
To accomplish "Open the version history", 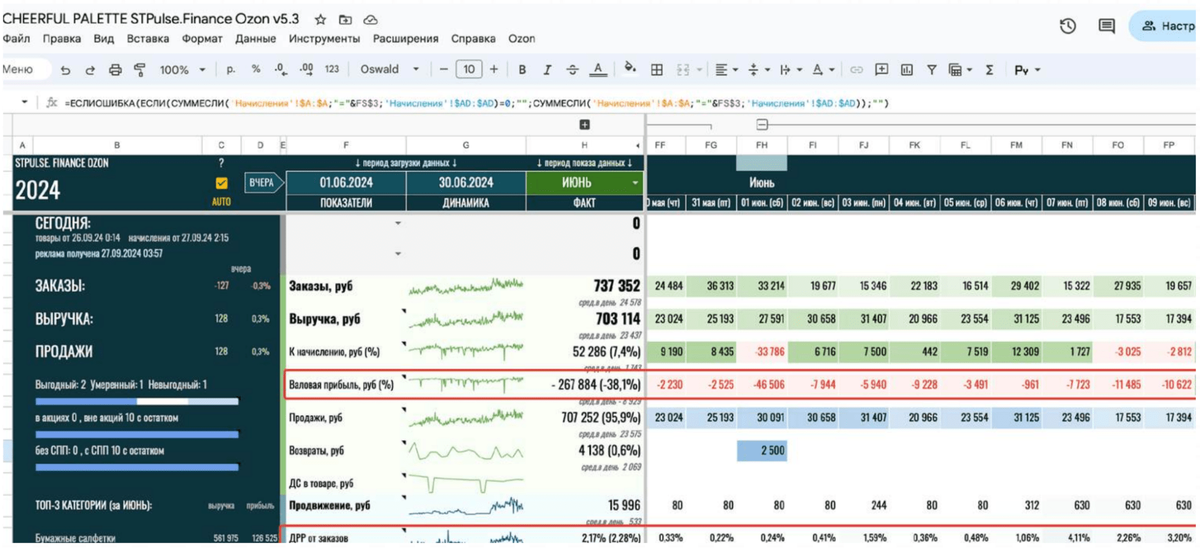I will click(x=1068, y=27).
